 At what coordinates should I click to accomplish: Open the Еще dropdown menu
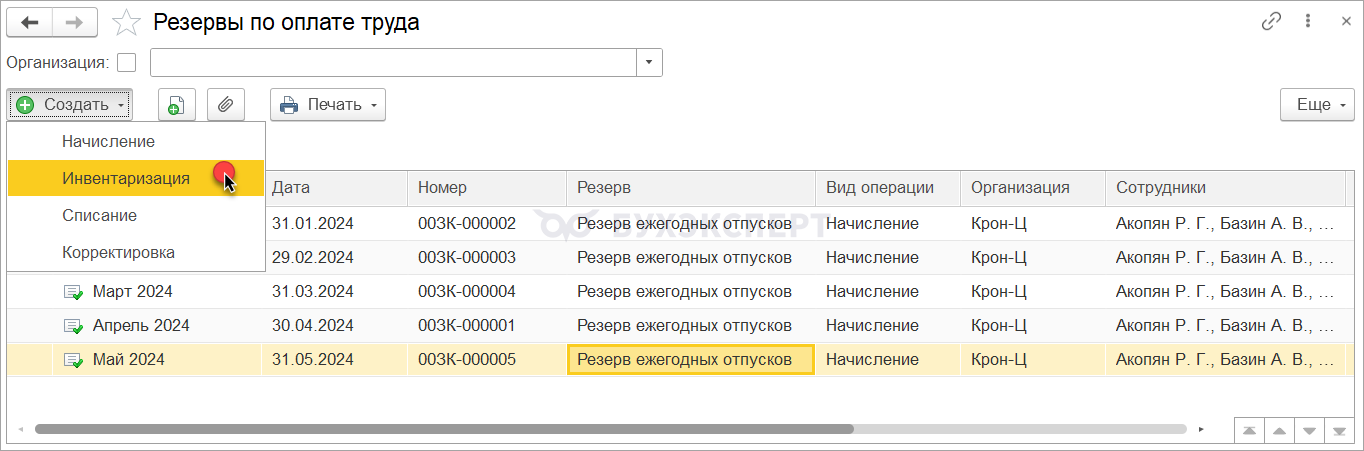point(1317,105)
